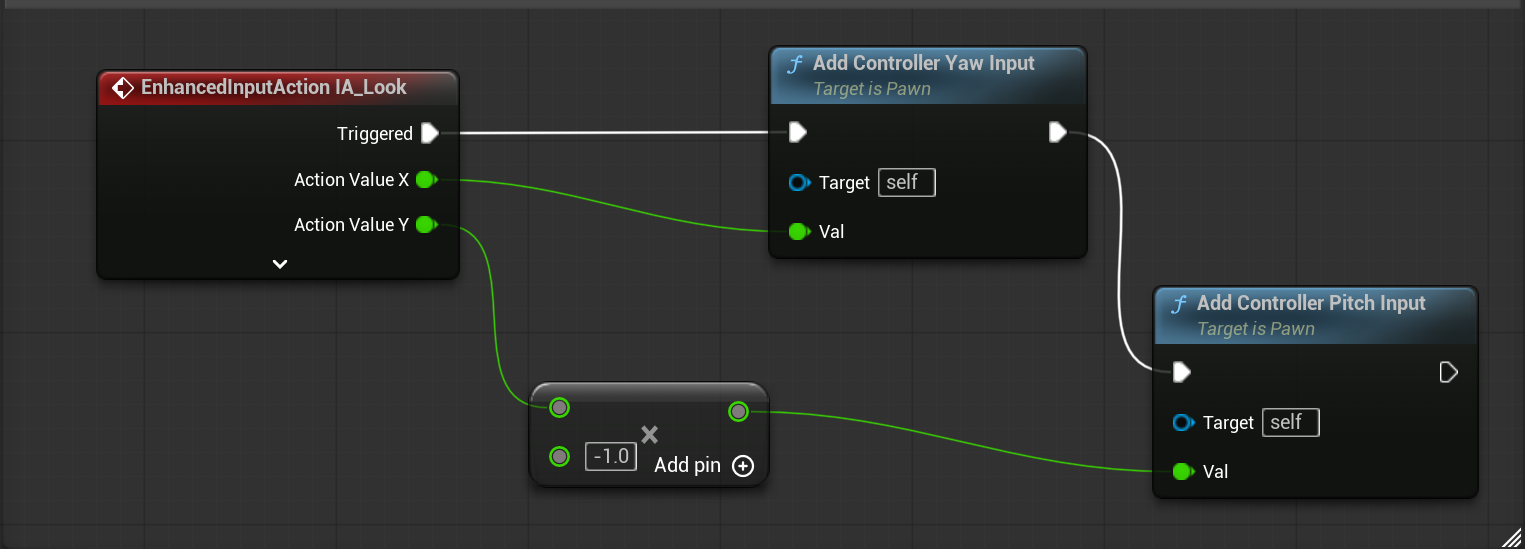Viewport: 1525px width, 549px height.
Task: Click Yaw Input node's Val input pin
Action: (798, 231)
